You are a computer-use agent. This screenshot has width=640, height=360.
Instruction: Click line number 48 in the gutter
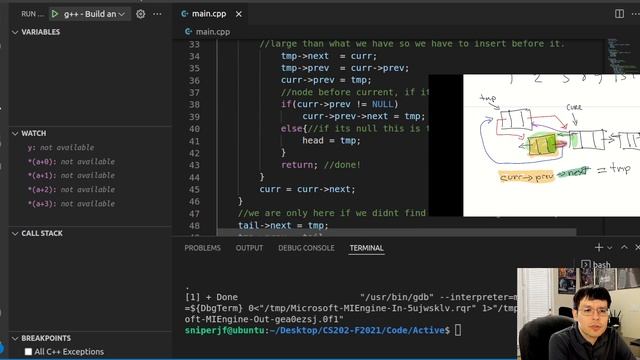194,226
